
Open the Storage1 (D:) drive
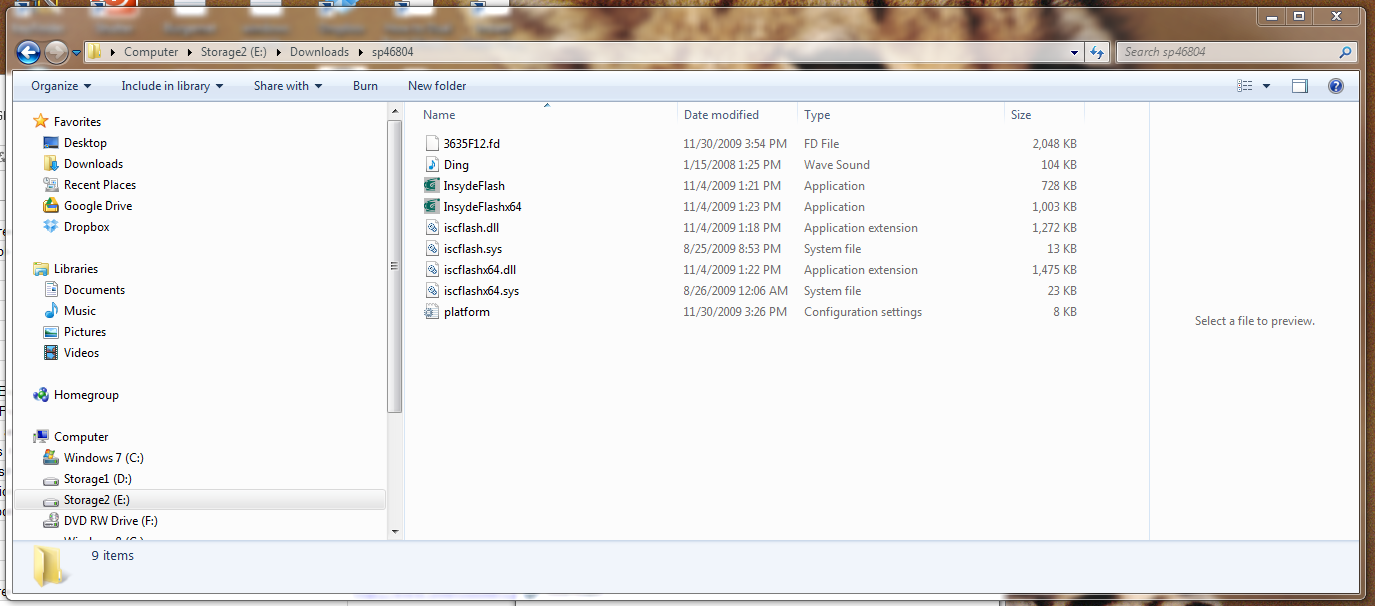(97, 479)
